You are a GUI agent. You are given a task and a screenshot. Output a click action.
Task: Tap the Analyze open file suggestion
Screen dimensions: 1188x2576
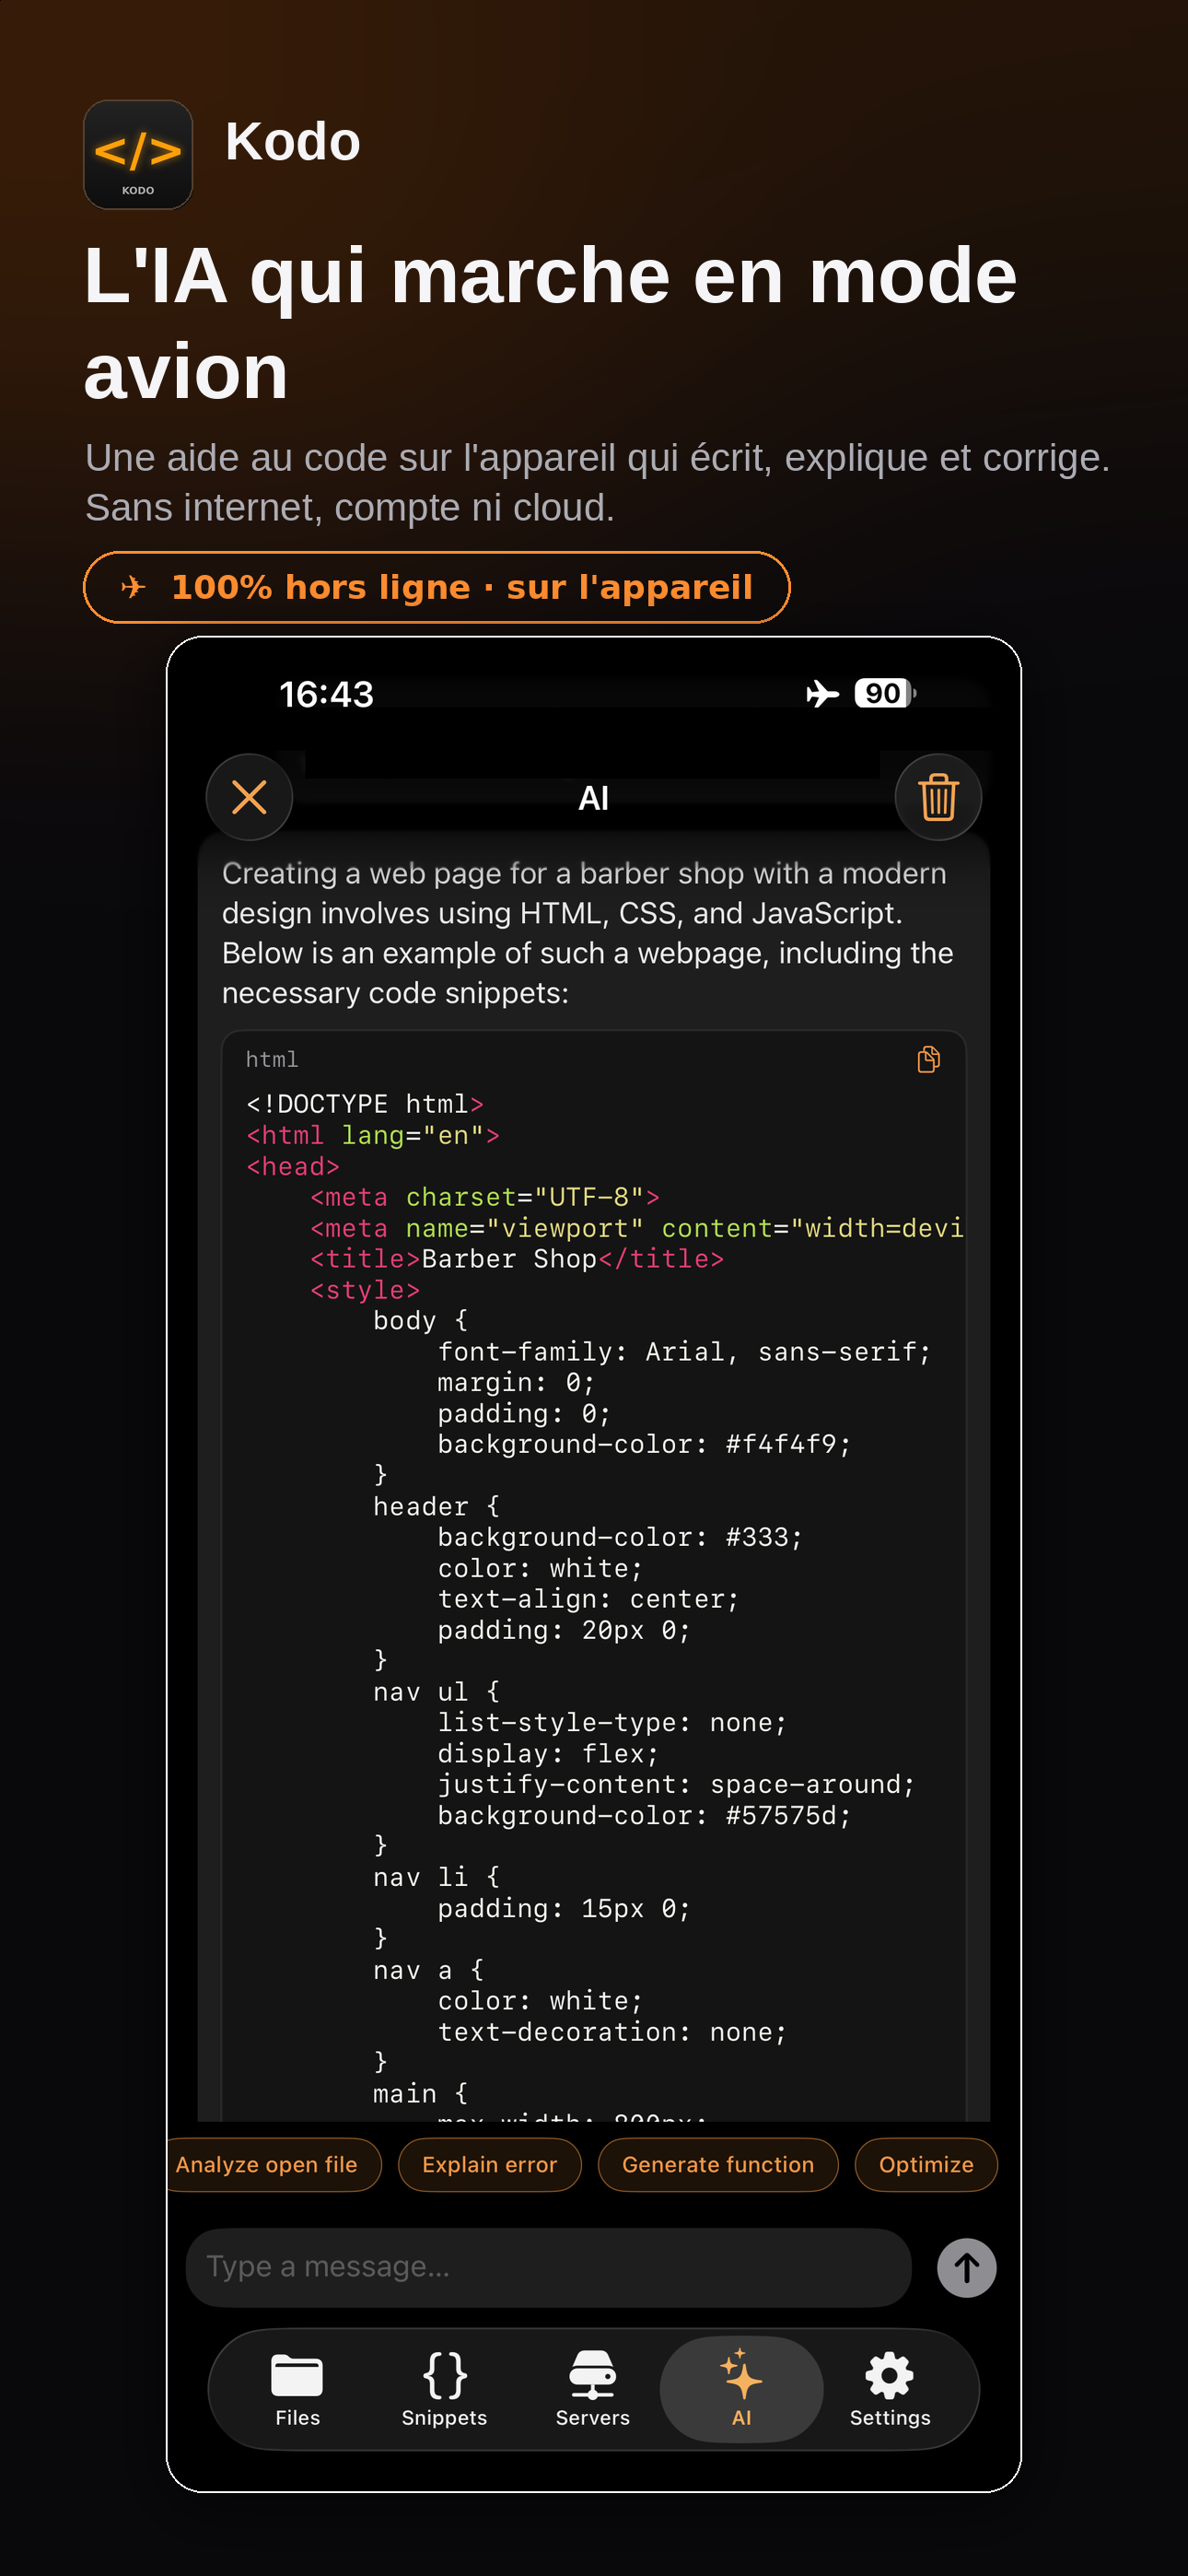tap(273, 2165)
